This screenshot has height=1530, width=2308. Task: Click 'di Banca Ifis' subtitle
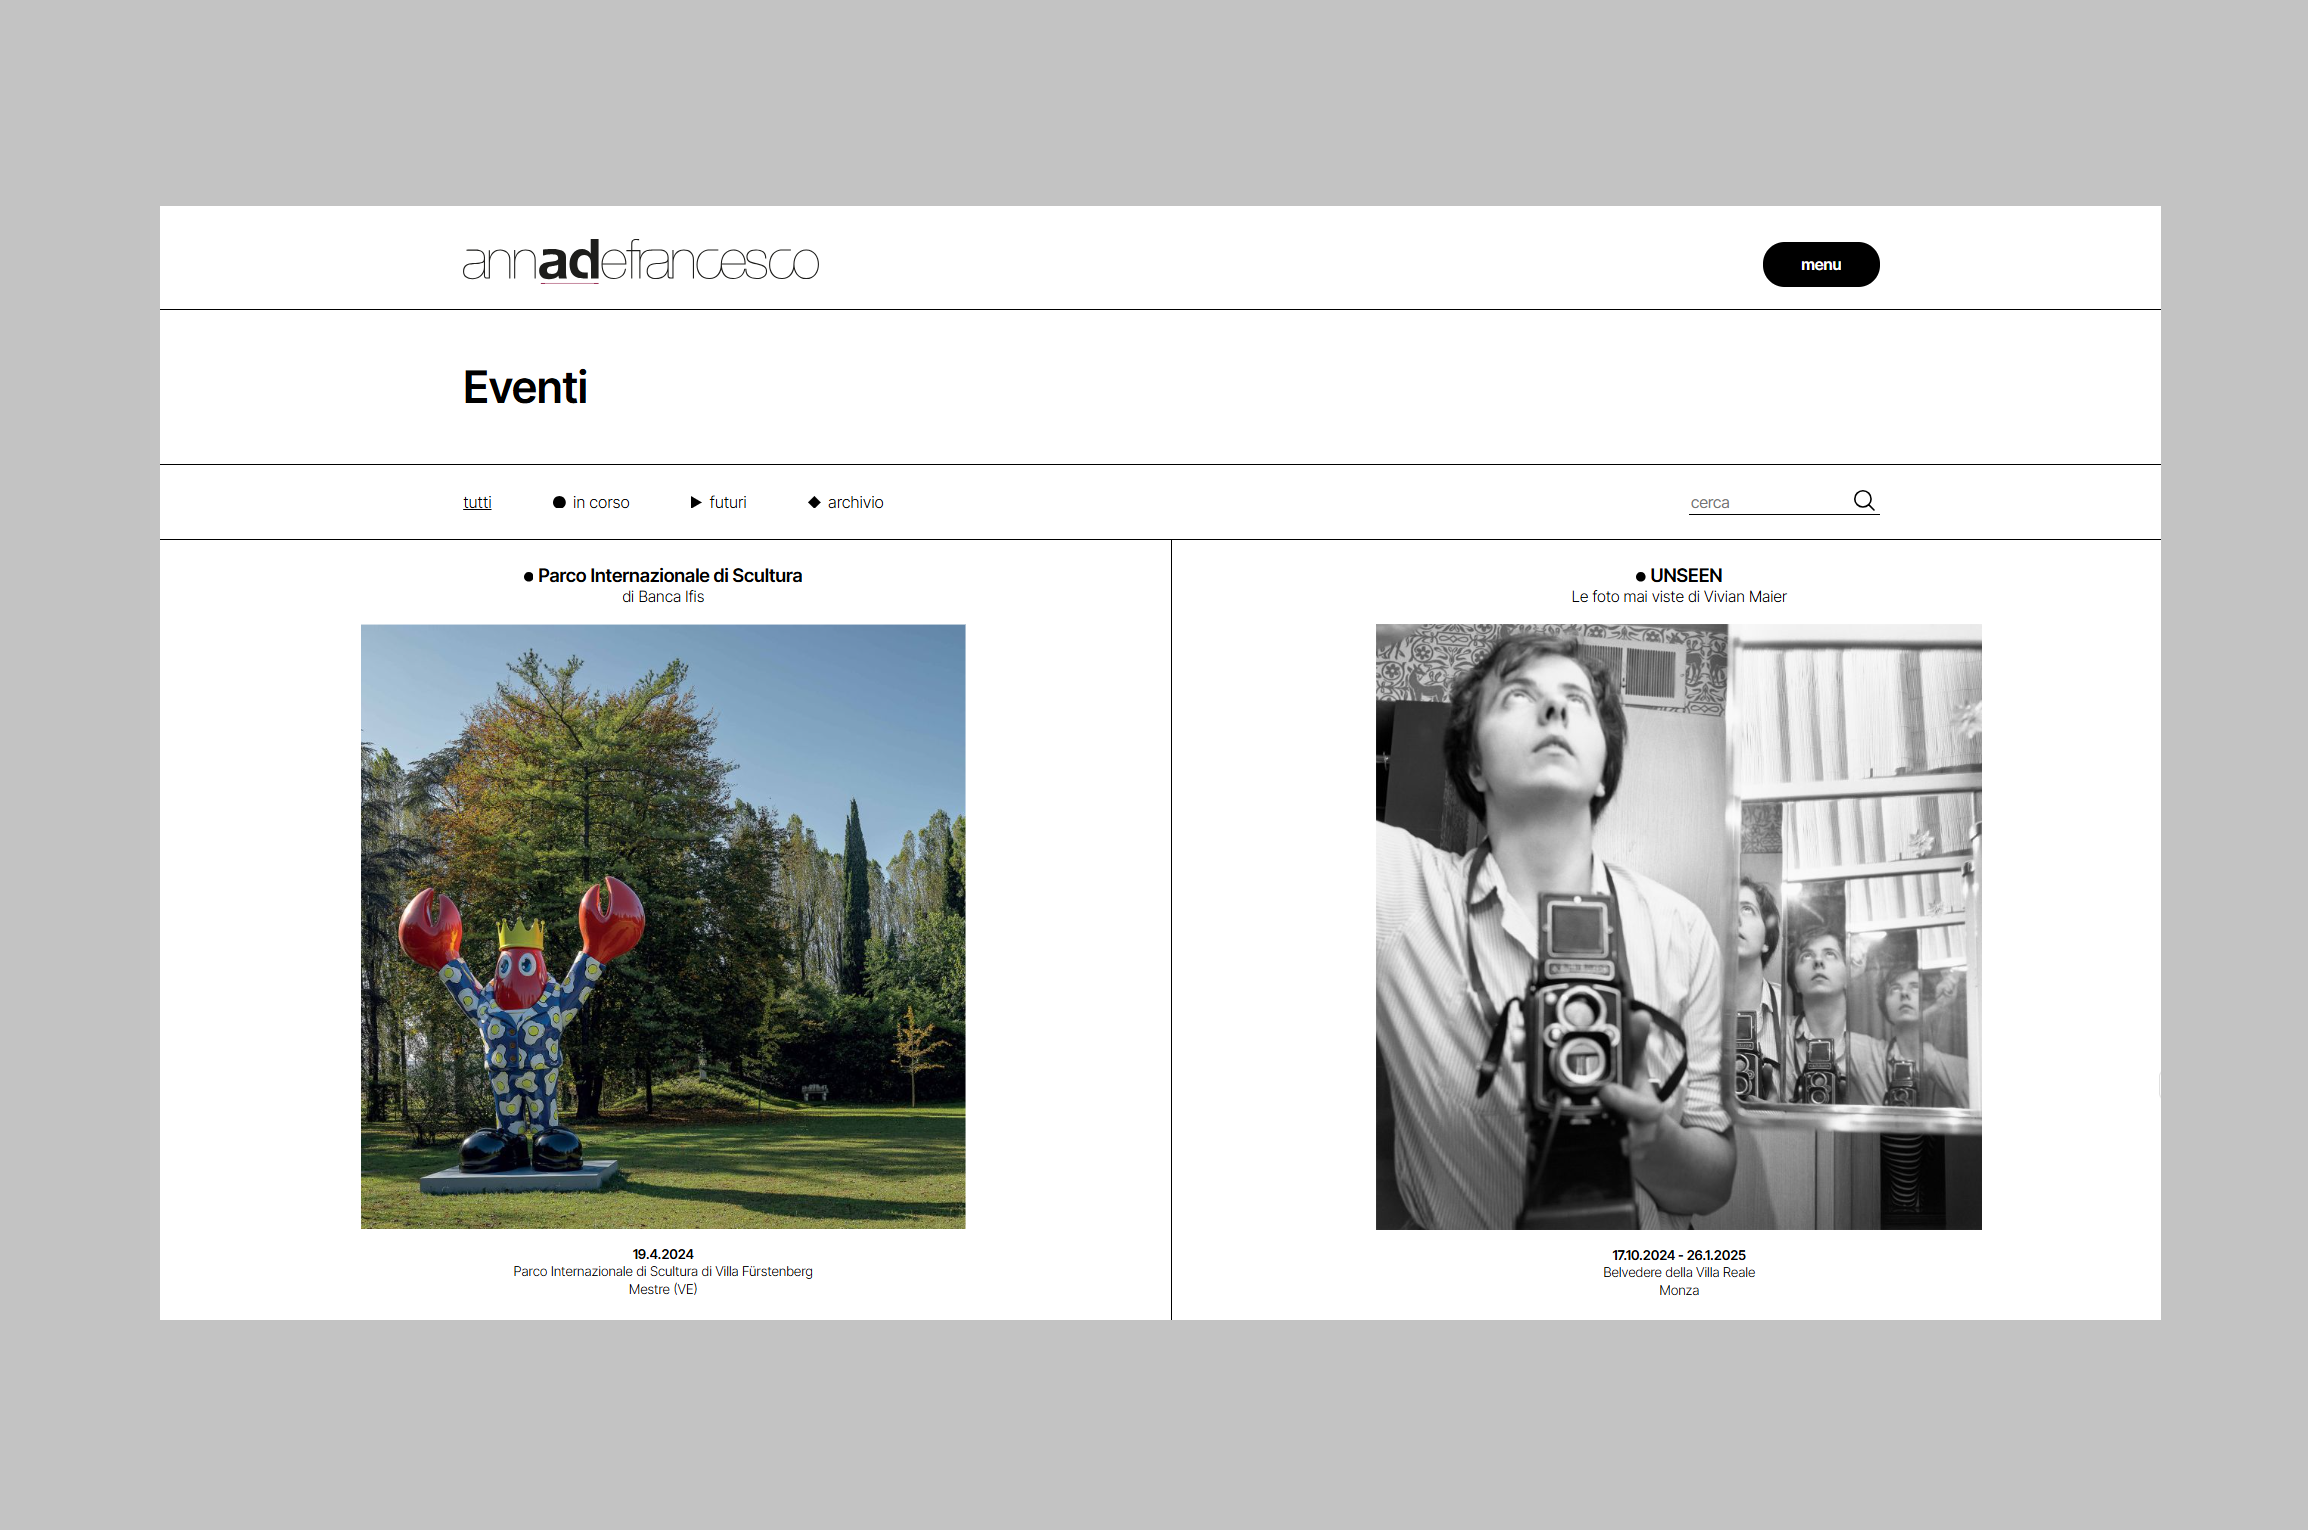coord(663,597)
